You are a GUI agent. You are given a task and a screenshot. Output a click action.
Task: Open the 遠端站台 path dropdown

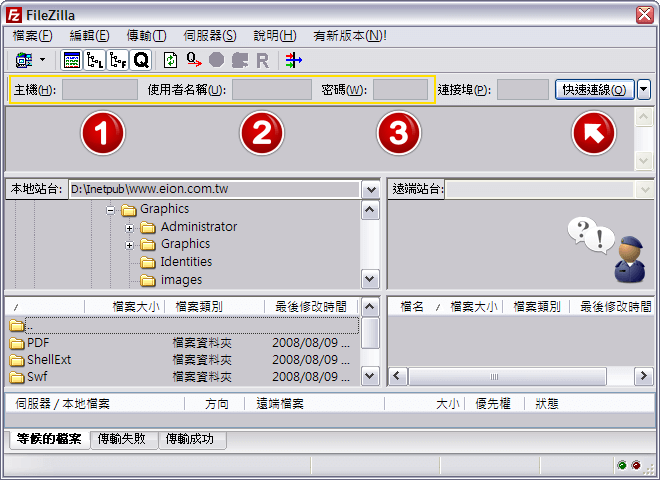point(644,189)
